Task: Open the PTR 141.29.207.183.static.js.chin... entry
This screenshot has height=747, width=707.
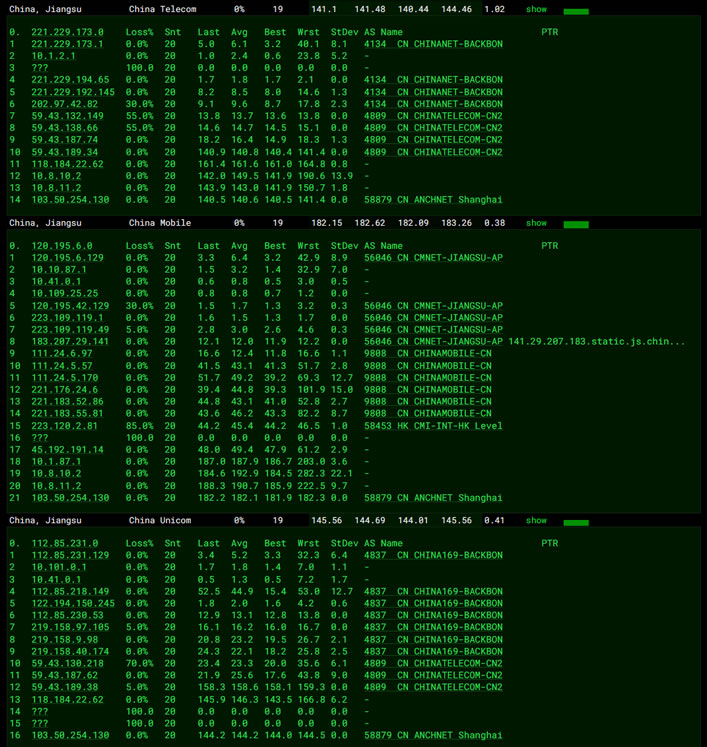Action: [596, 342]
